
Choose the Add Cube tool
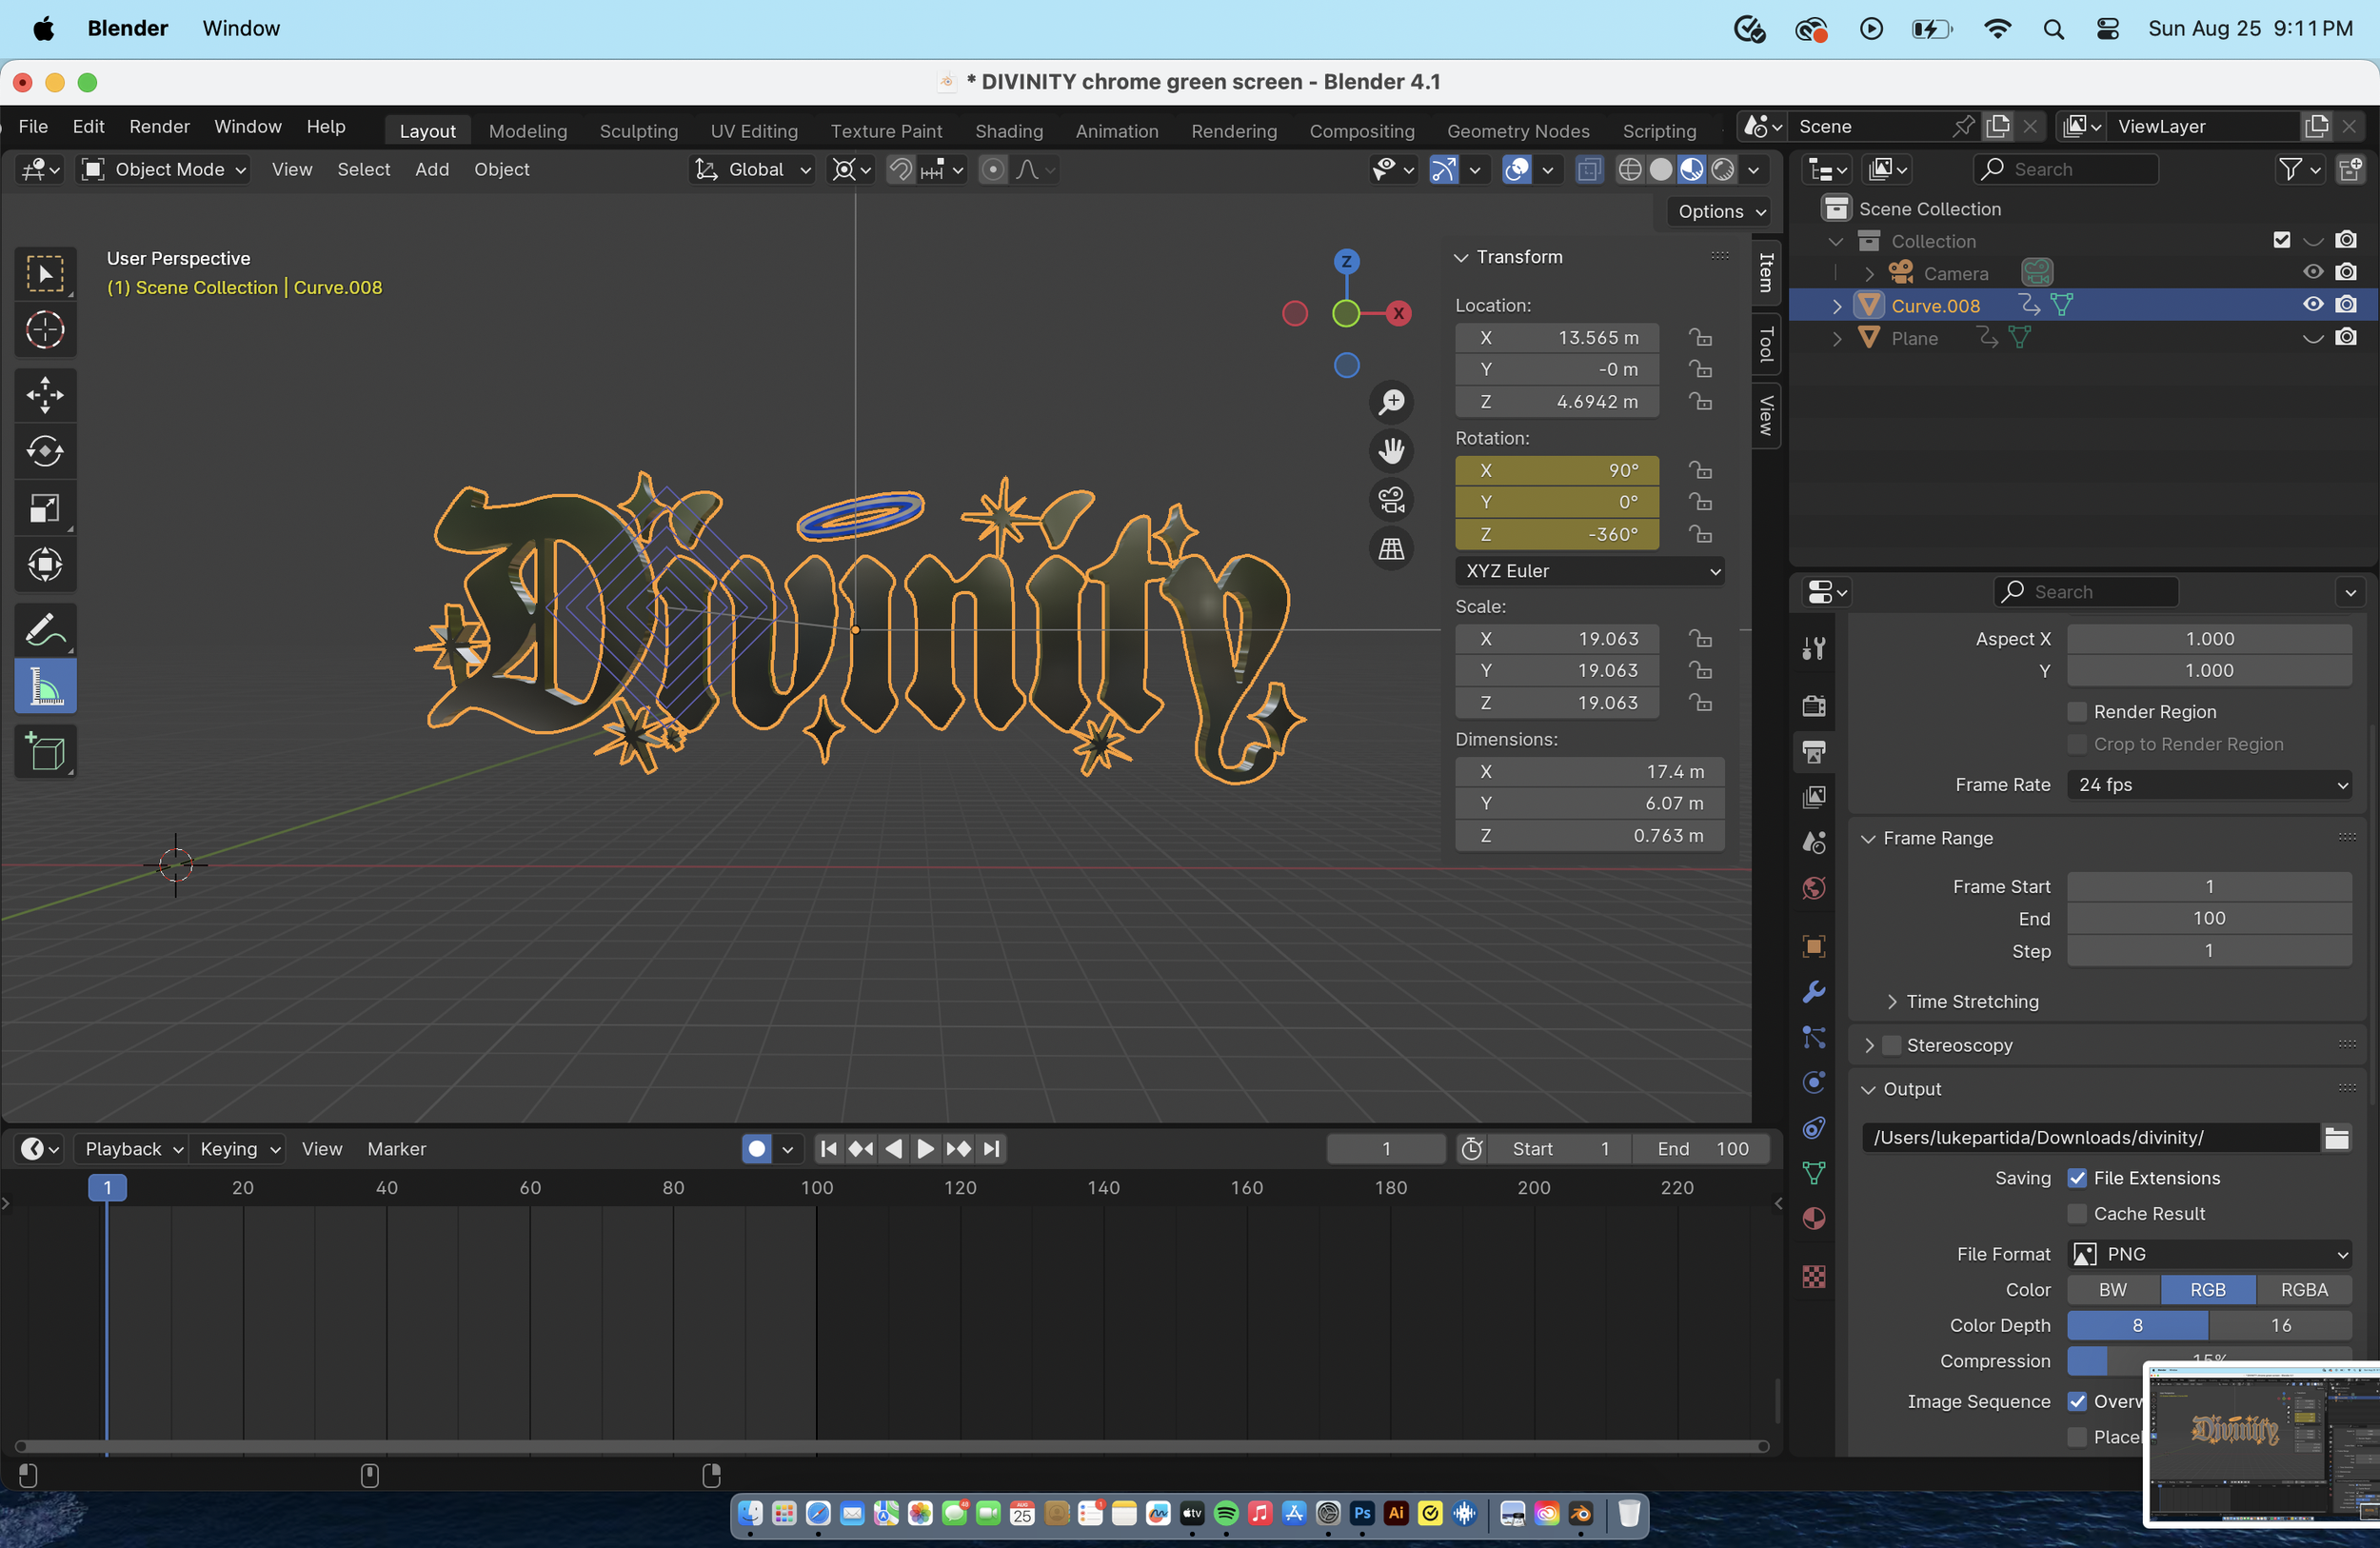point(45,751)
